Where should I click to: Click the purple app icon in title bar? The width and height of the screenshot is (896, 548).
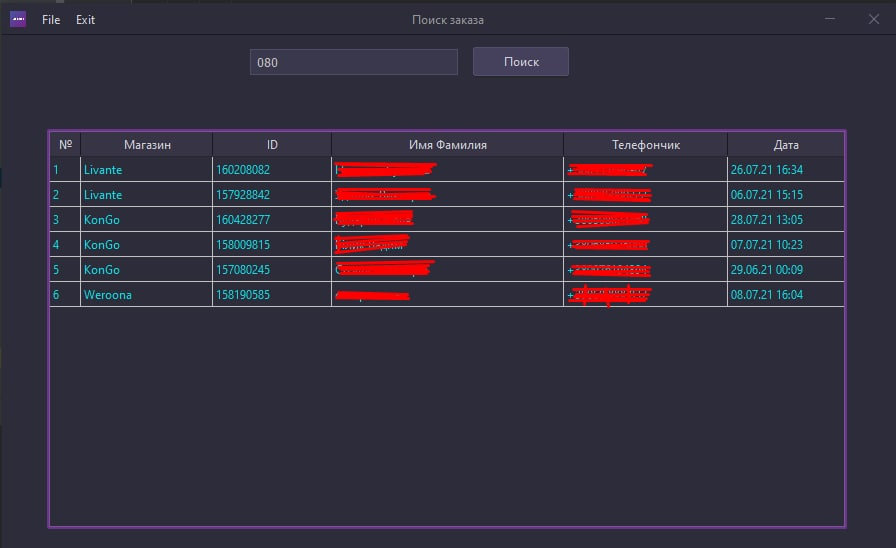[x=18, y=19]
